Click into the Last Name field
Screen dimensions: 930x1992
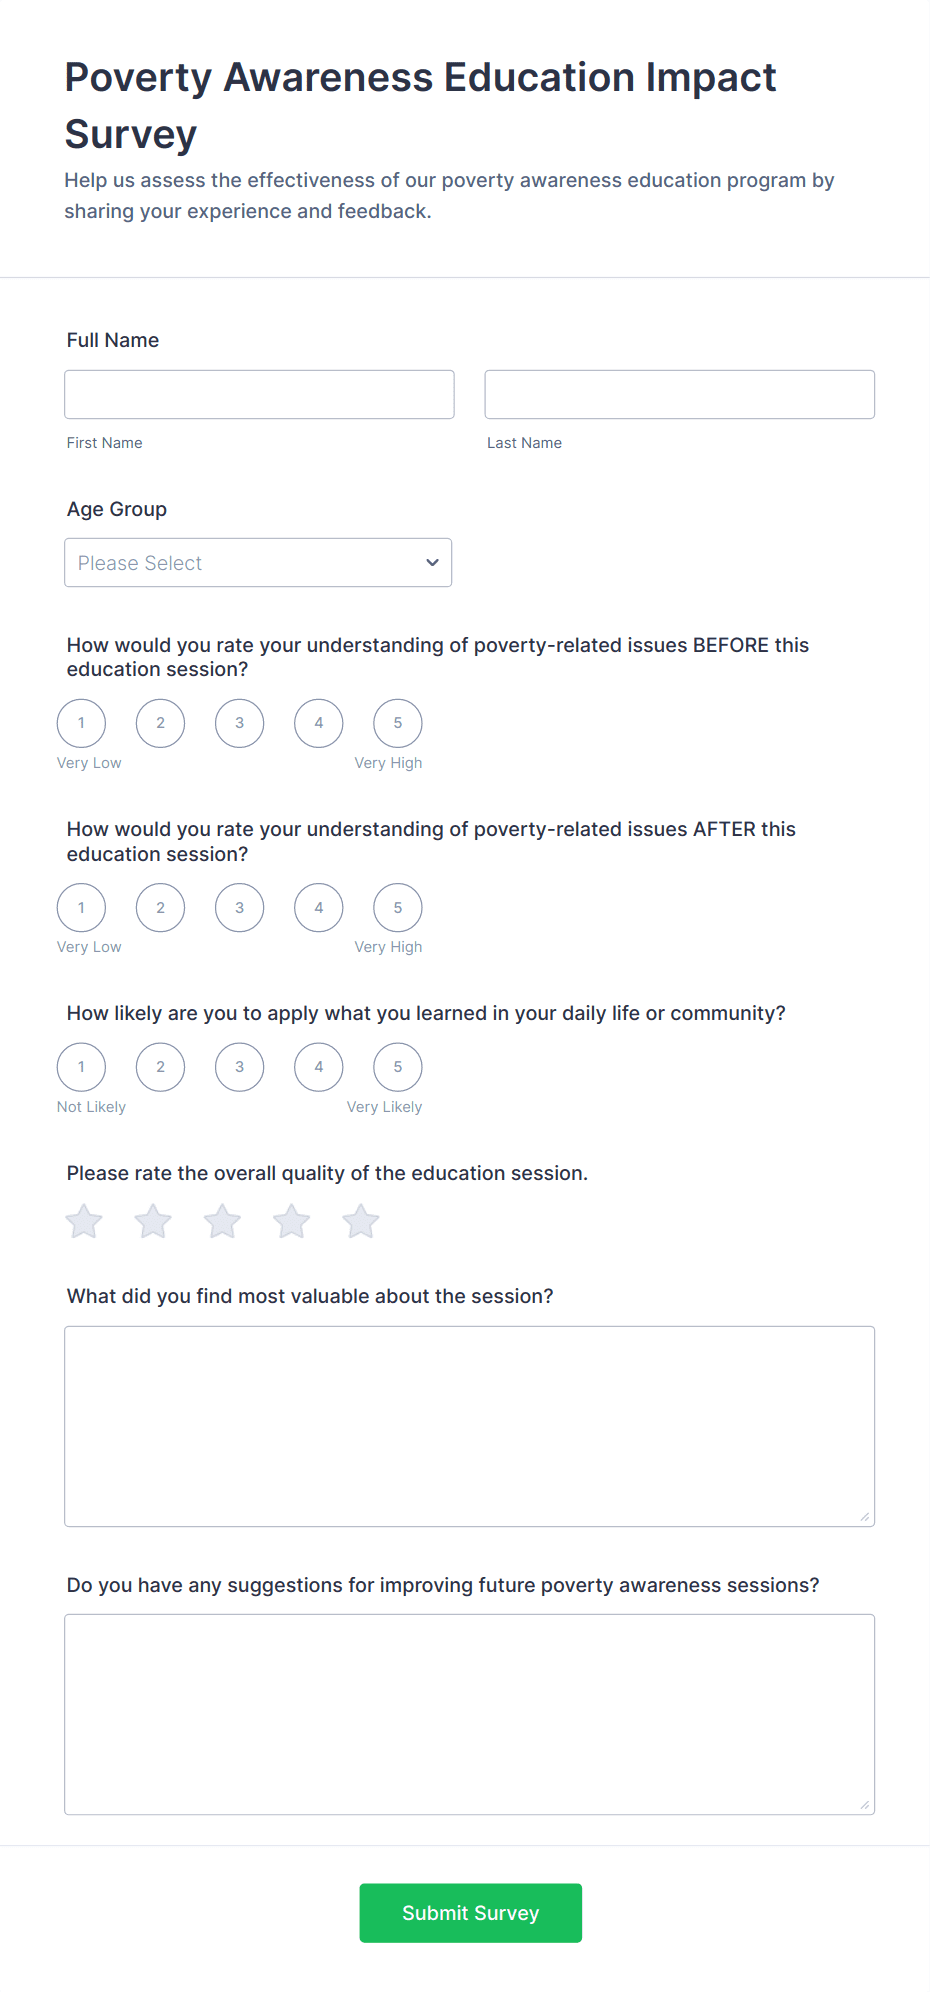pos(679,395)
